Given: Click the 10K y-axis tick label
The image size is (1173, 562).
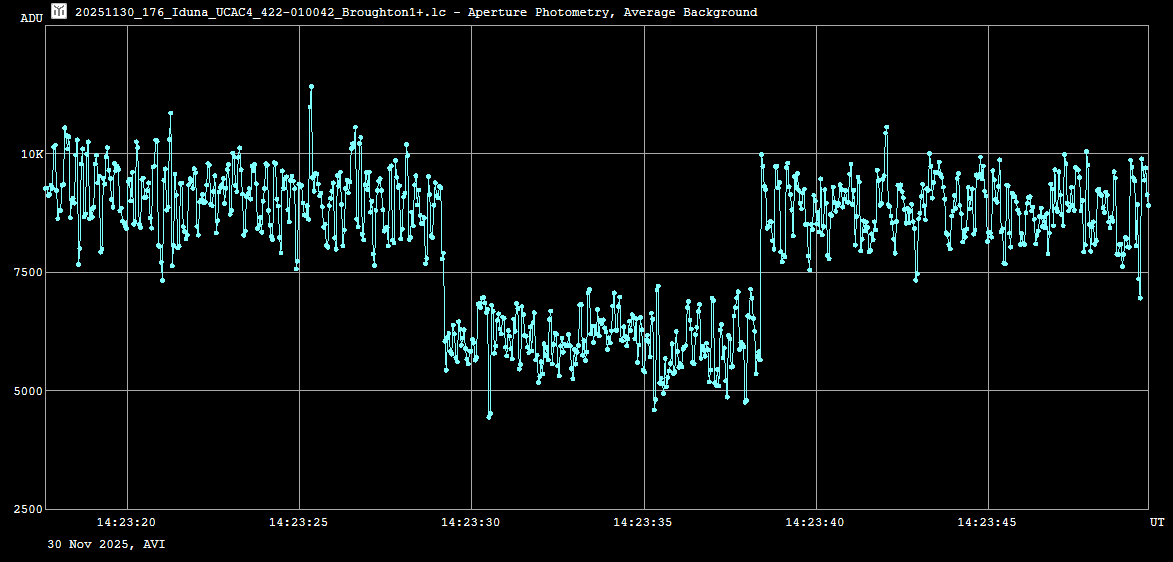Looking at the screenshot, I should coord(32,154).
